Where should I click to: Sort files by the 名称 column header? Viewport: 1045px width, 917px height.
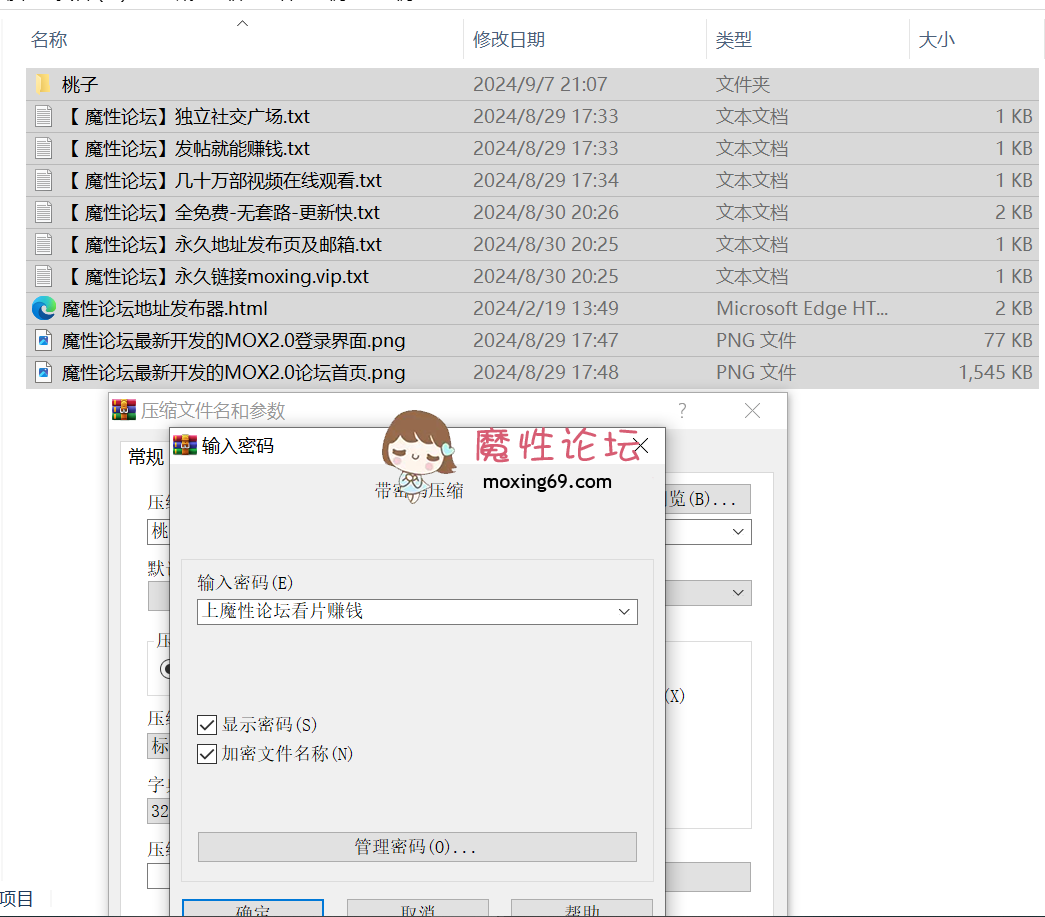click(49, 40)
